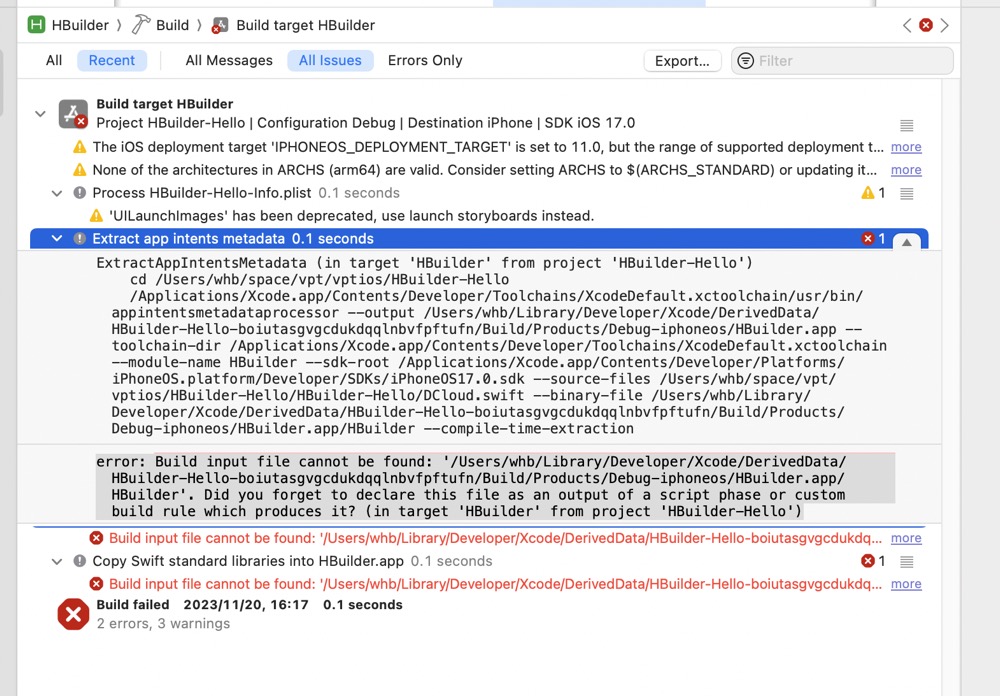Open 'more' link for ARCHS warning
This screenshot has height=696, width=1000.
906,170
